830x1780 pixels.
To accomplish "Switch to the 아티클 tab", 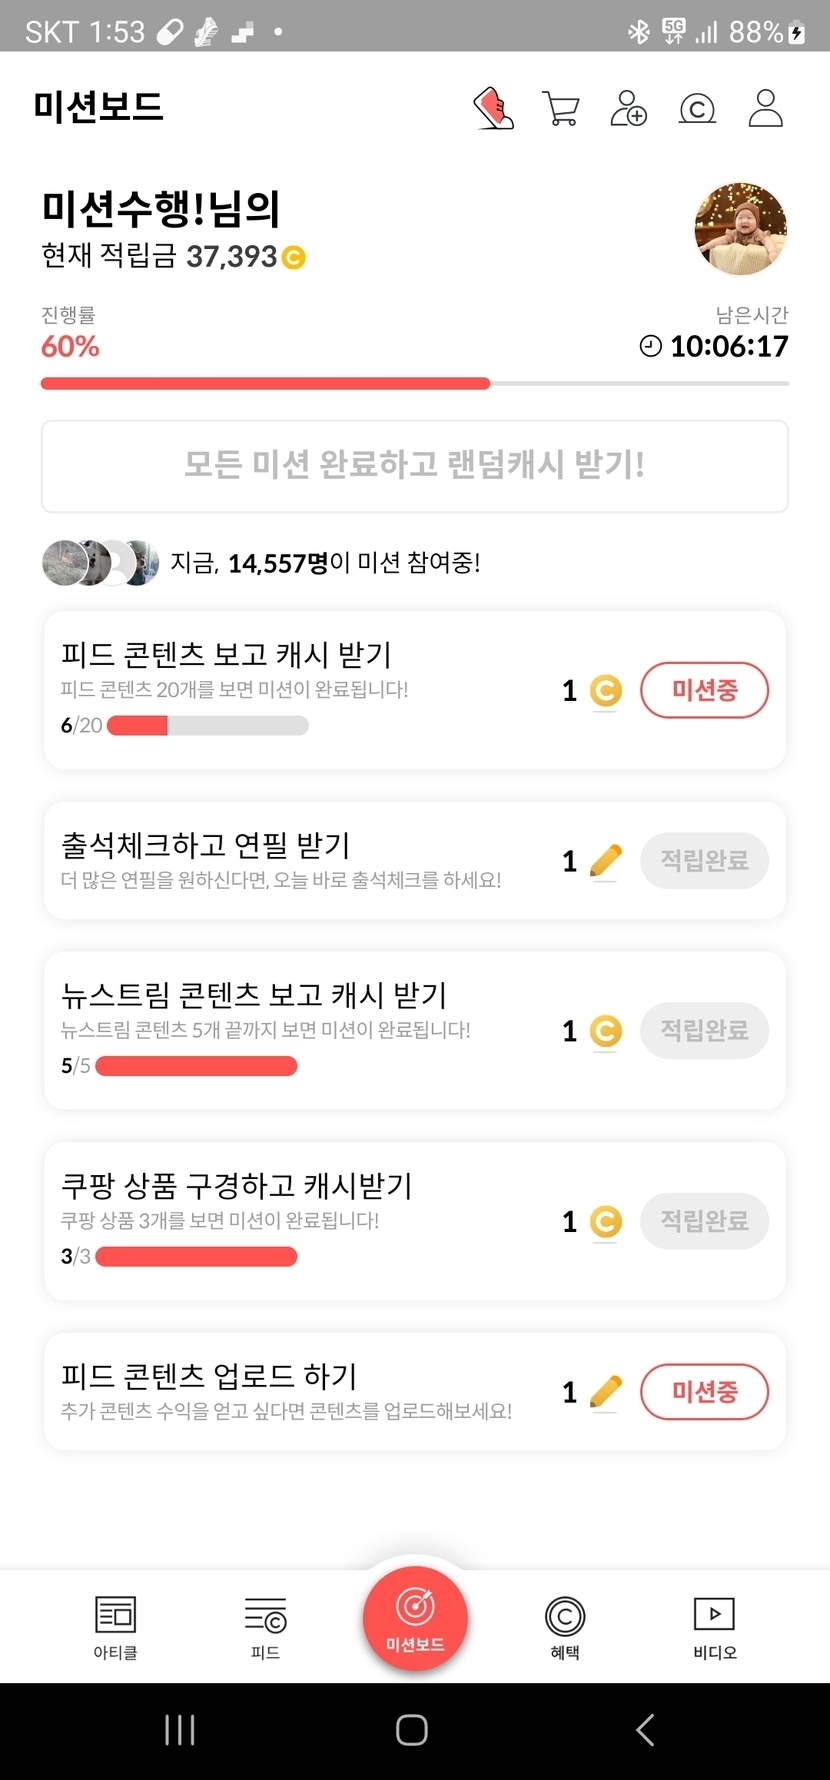I will (x=115, y=1626).
